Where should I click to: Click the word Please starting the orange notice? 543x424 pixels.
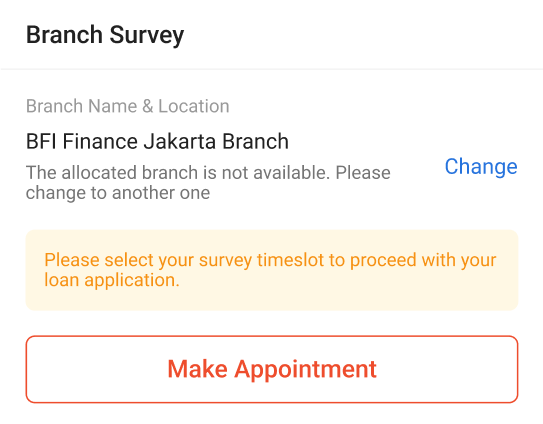72,260
